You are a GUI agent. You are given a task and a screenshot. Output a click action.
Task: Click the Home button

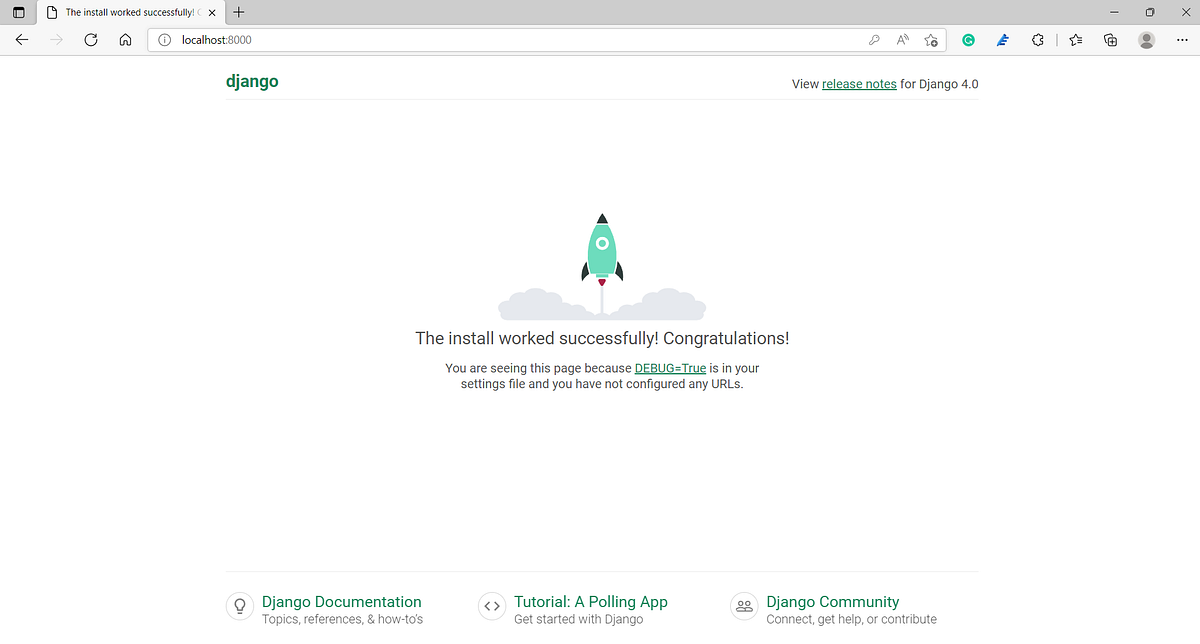click(126, 40)
